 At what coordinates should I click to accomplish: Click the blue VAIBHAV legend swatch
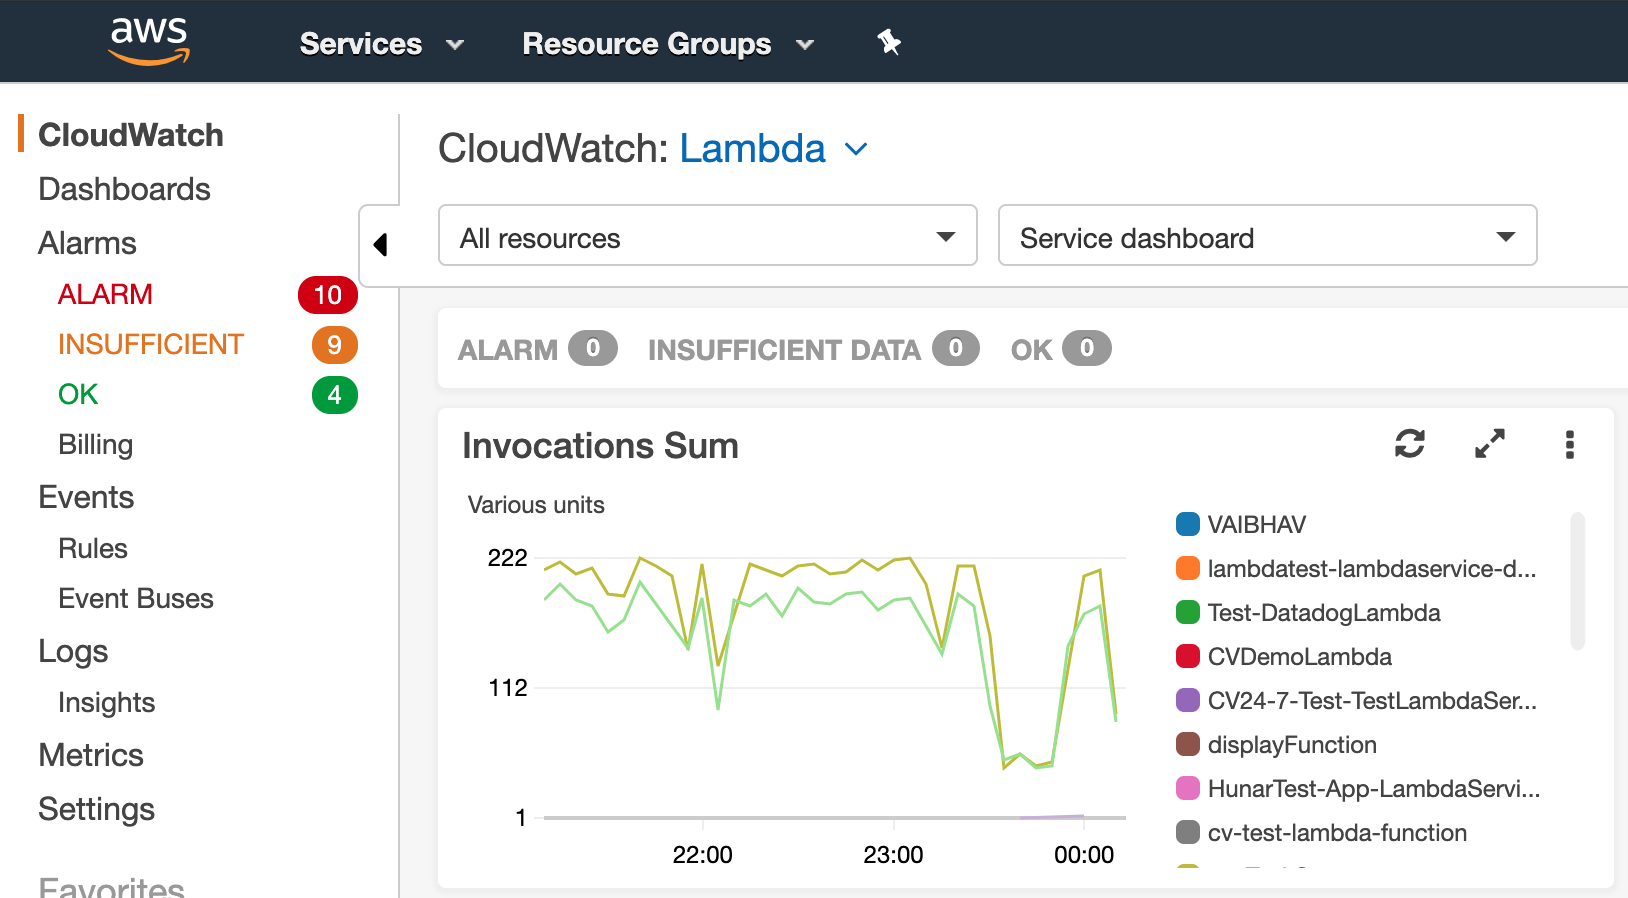tap(1188, 524)
